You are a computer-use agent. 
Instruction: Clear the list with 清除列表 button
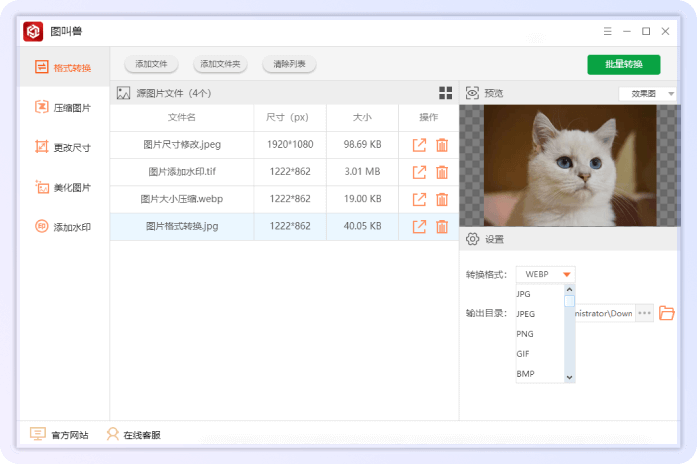point(289,64)
